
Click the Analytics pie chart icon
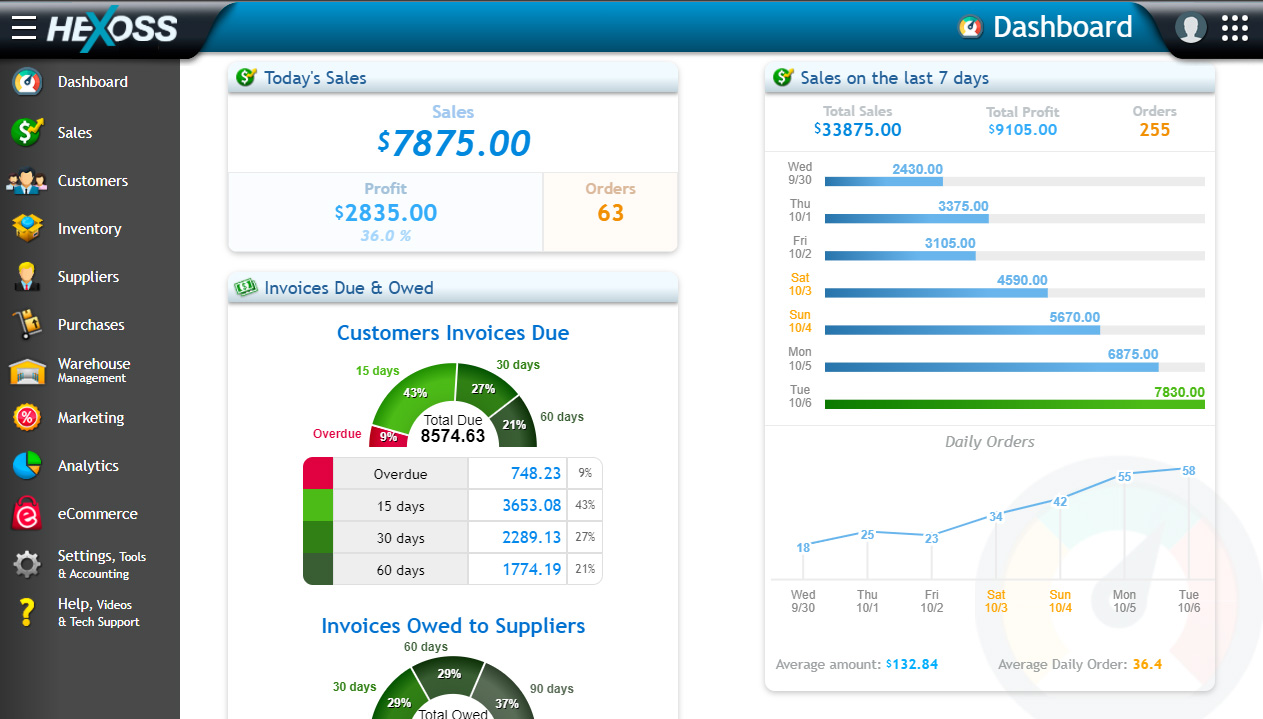coord(27,466)
